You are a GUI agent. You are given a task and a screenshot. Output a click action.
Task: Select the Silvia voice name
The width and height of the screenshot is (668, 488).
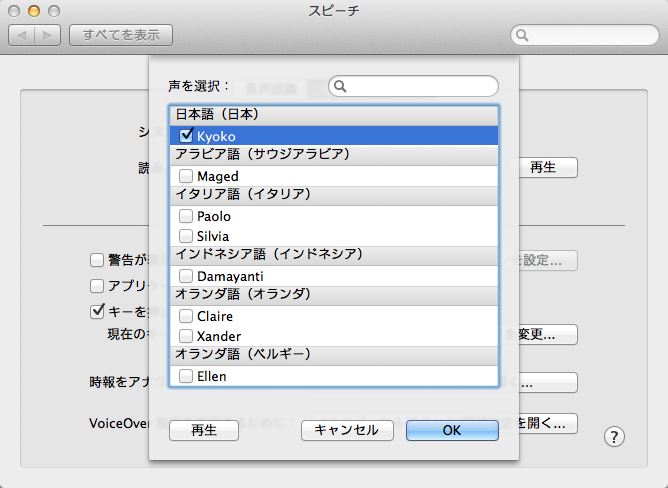213,236
